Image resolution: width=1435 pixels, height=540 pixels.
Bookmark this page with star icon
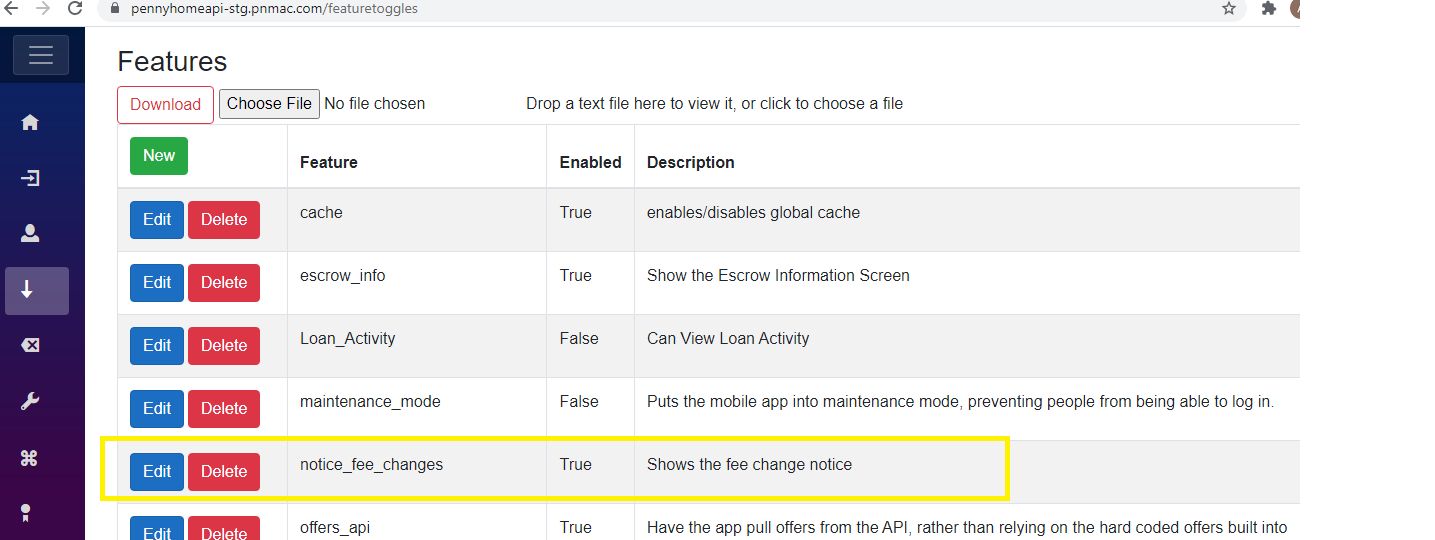coord(1229,9)
